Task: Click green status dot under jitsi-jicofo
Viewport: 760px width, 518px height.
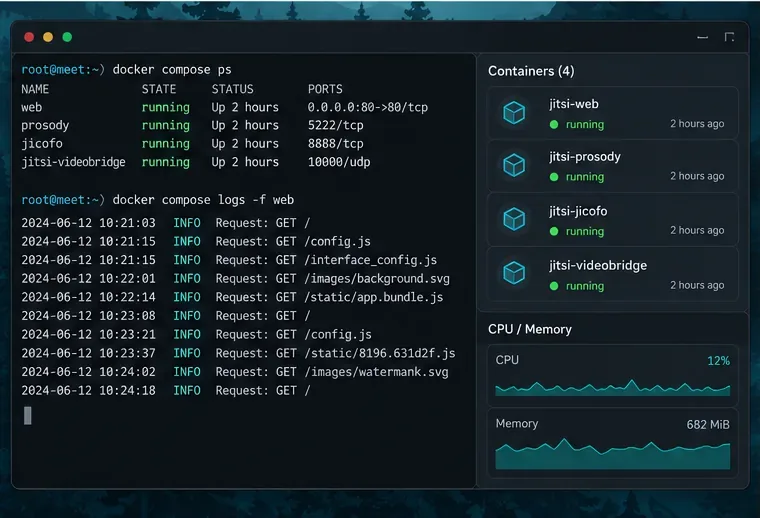Action: coord(554,231)
